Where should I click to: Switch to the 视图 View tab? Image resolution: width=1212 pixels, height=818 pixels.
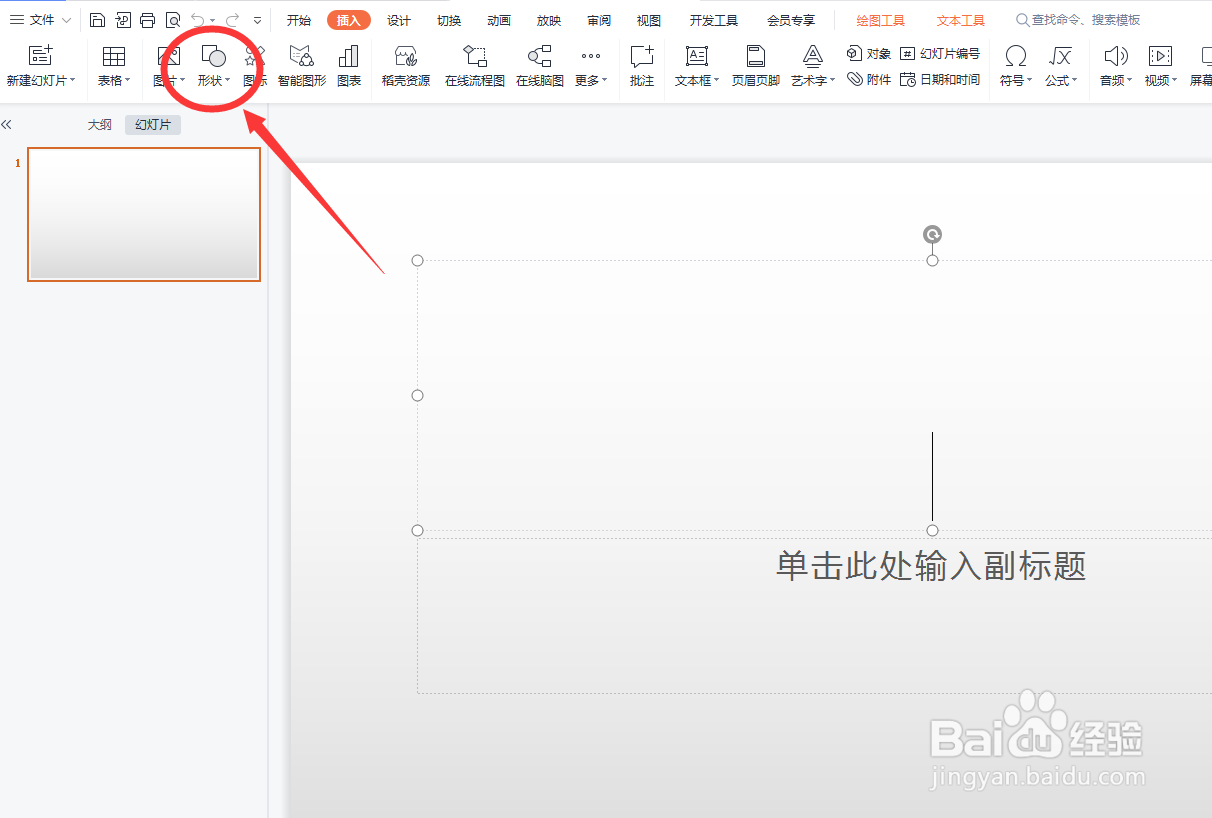[649, 20]
